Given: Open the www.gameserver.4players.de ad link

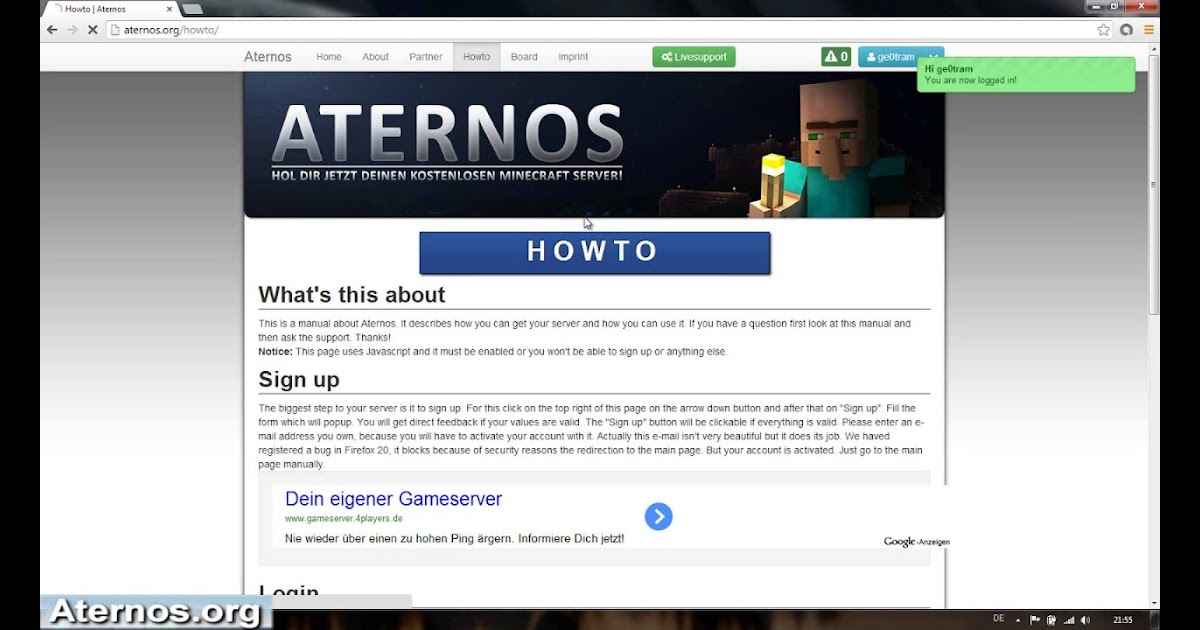Looking at the screenshot, I should click(x=343, y=519).
